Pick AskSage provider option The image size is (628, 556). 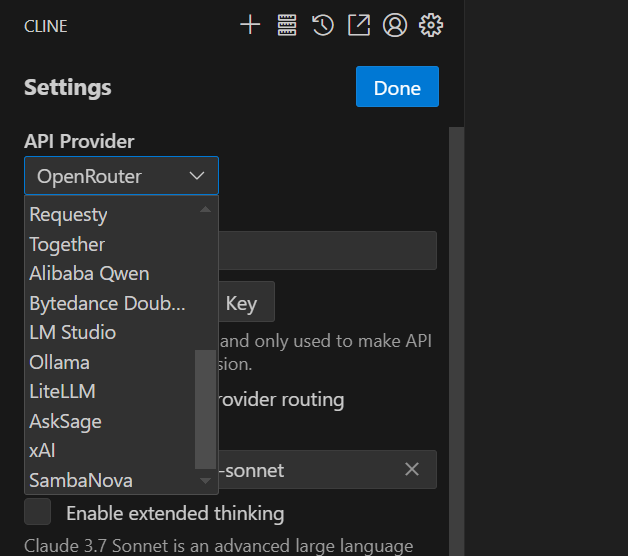point(110,421)
